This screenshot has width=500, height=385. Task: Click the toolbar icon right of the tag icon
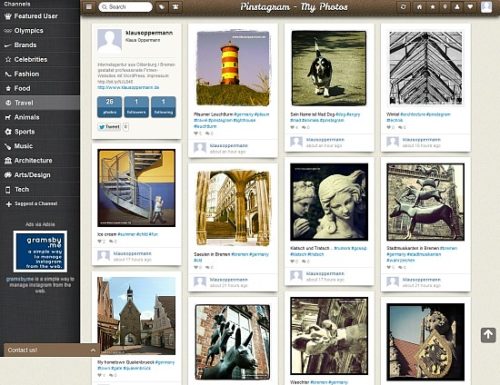[x=176, y=7]
